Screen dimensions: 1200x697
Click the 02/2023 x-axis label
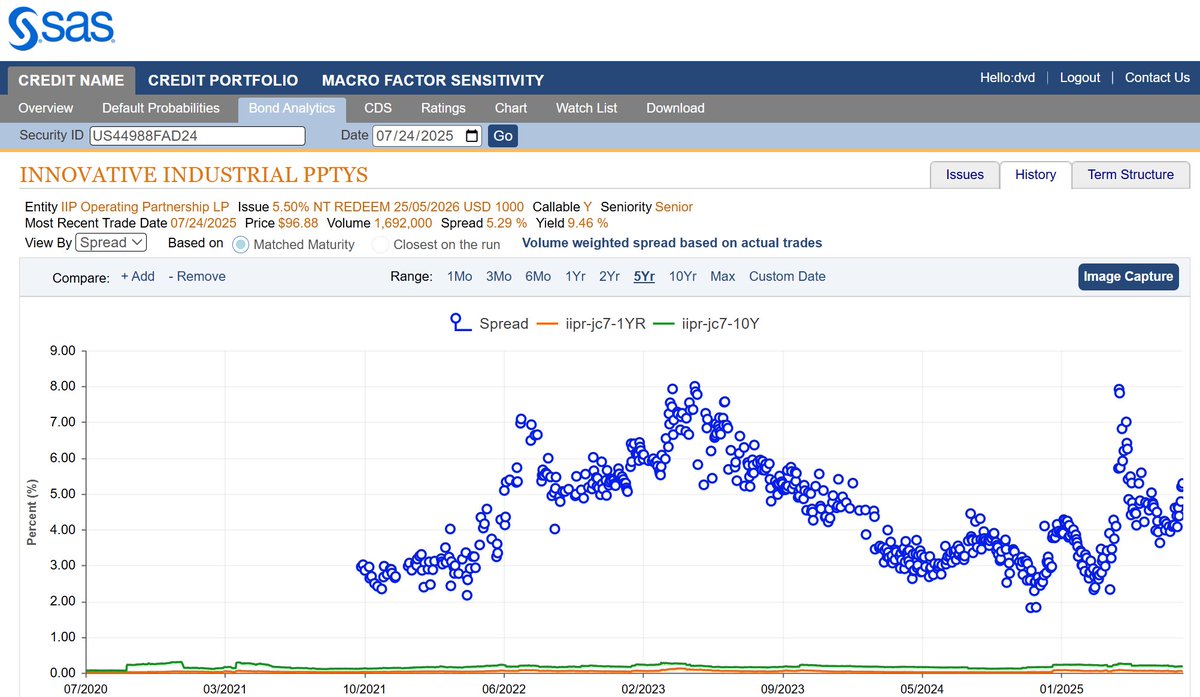[x=644, y=688]
